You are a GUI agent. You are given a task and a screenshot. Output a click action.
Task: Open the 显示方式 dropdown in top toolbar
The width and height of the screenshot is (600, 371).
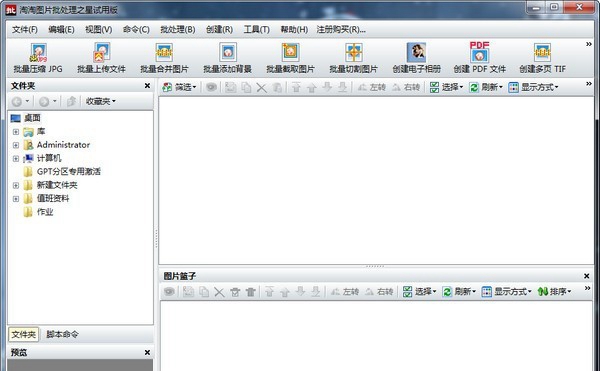pos(533,87)
